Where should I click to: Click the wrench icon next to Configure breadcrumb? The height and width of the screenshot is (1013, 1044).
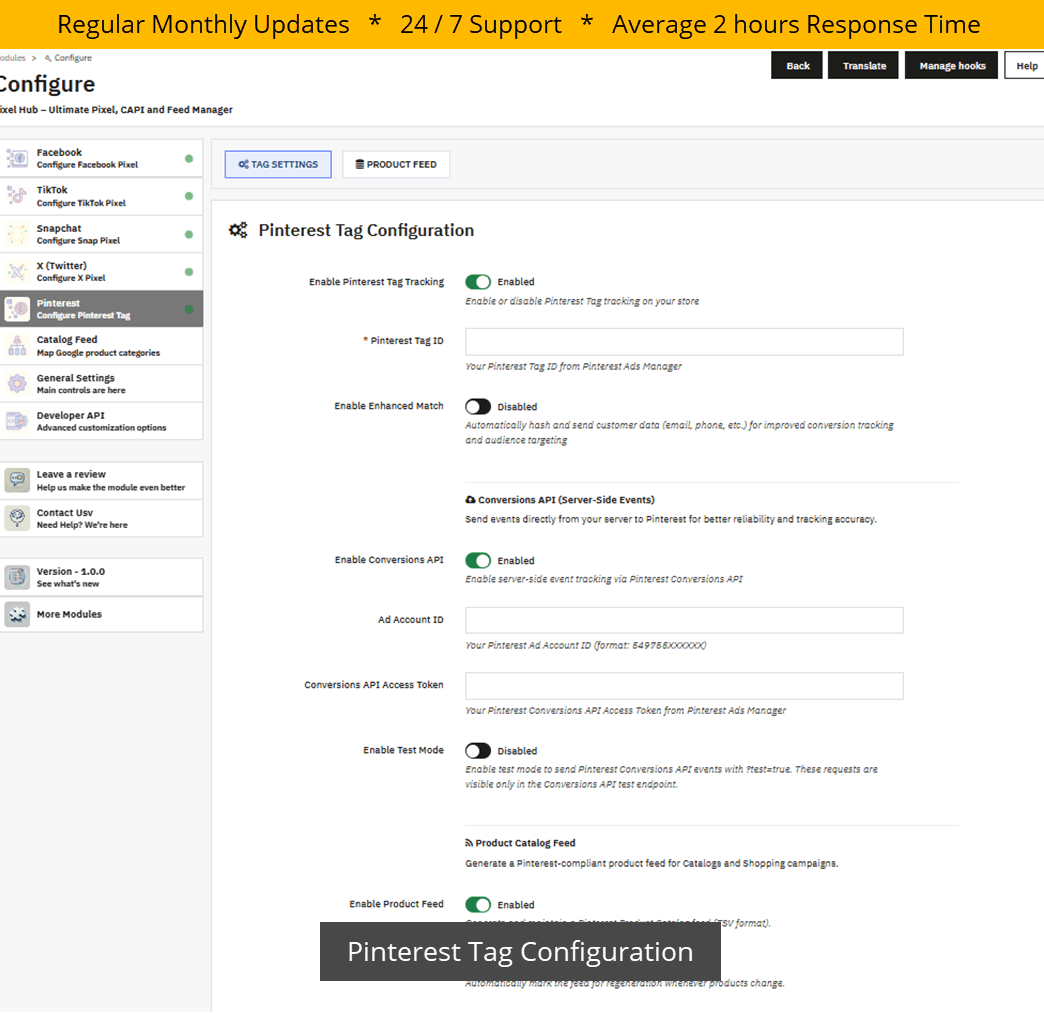48,59
